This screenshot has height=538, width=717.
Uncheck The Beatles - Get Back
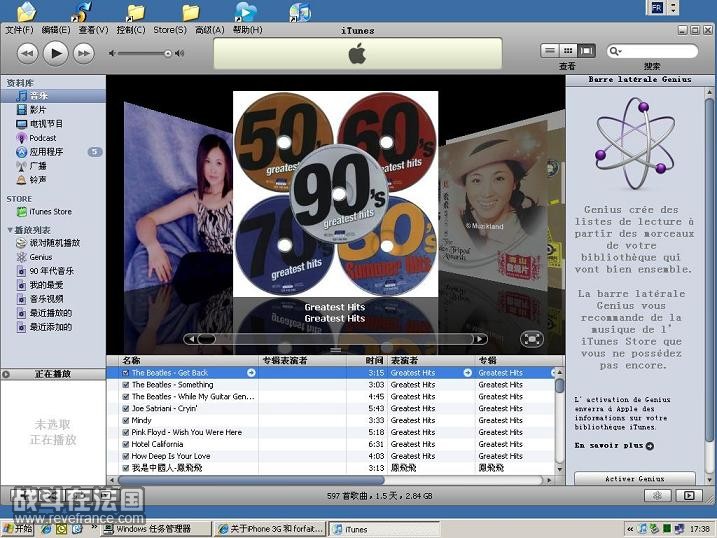126,373
